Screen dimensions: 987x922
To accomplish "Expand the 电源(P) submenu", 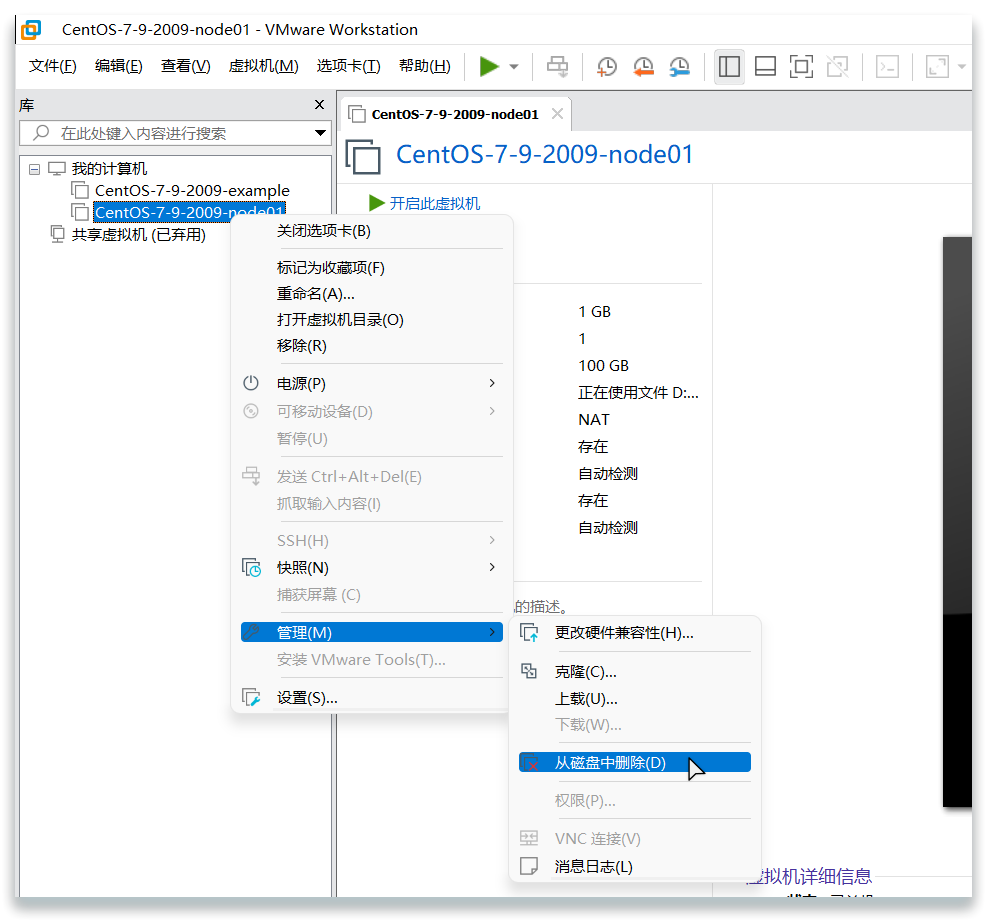I will point(372,383).
